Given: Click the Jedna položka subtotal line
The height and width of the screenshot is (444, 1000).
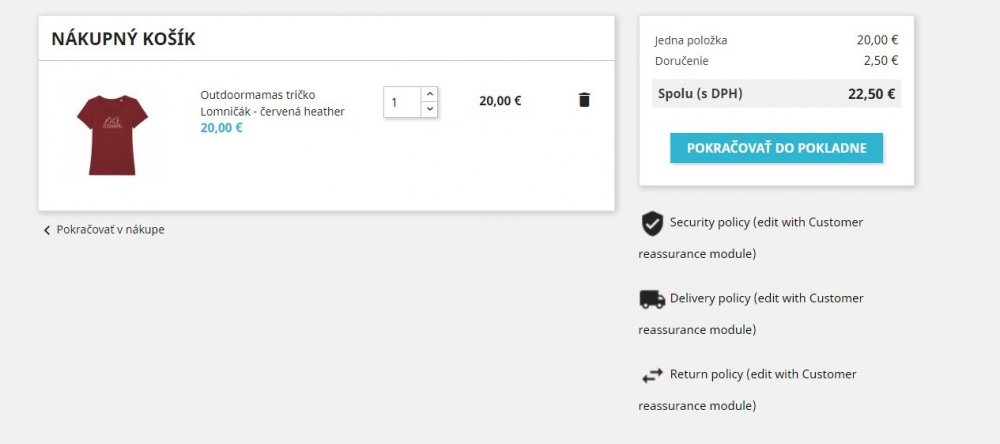Looking at the screenshot, I should point(776,41).
